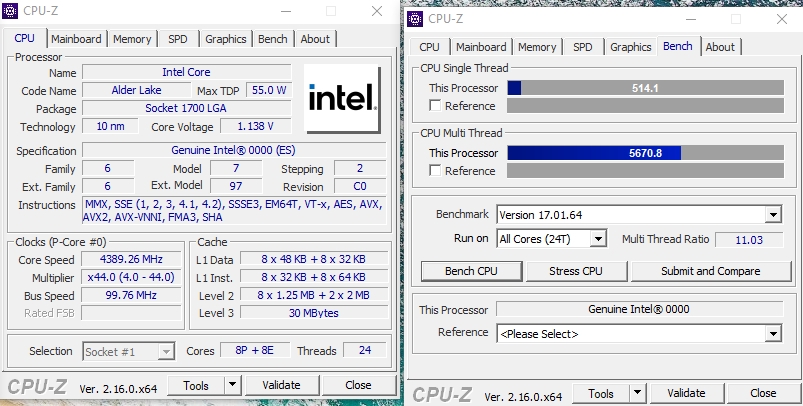Start the Stress CPU test

tap(576, 271)
